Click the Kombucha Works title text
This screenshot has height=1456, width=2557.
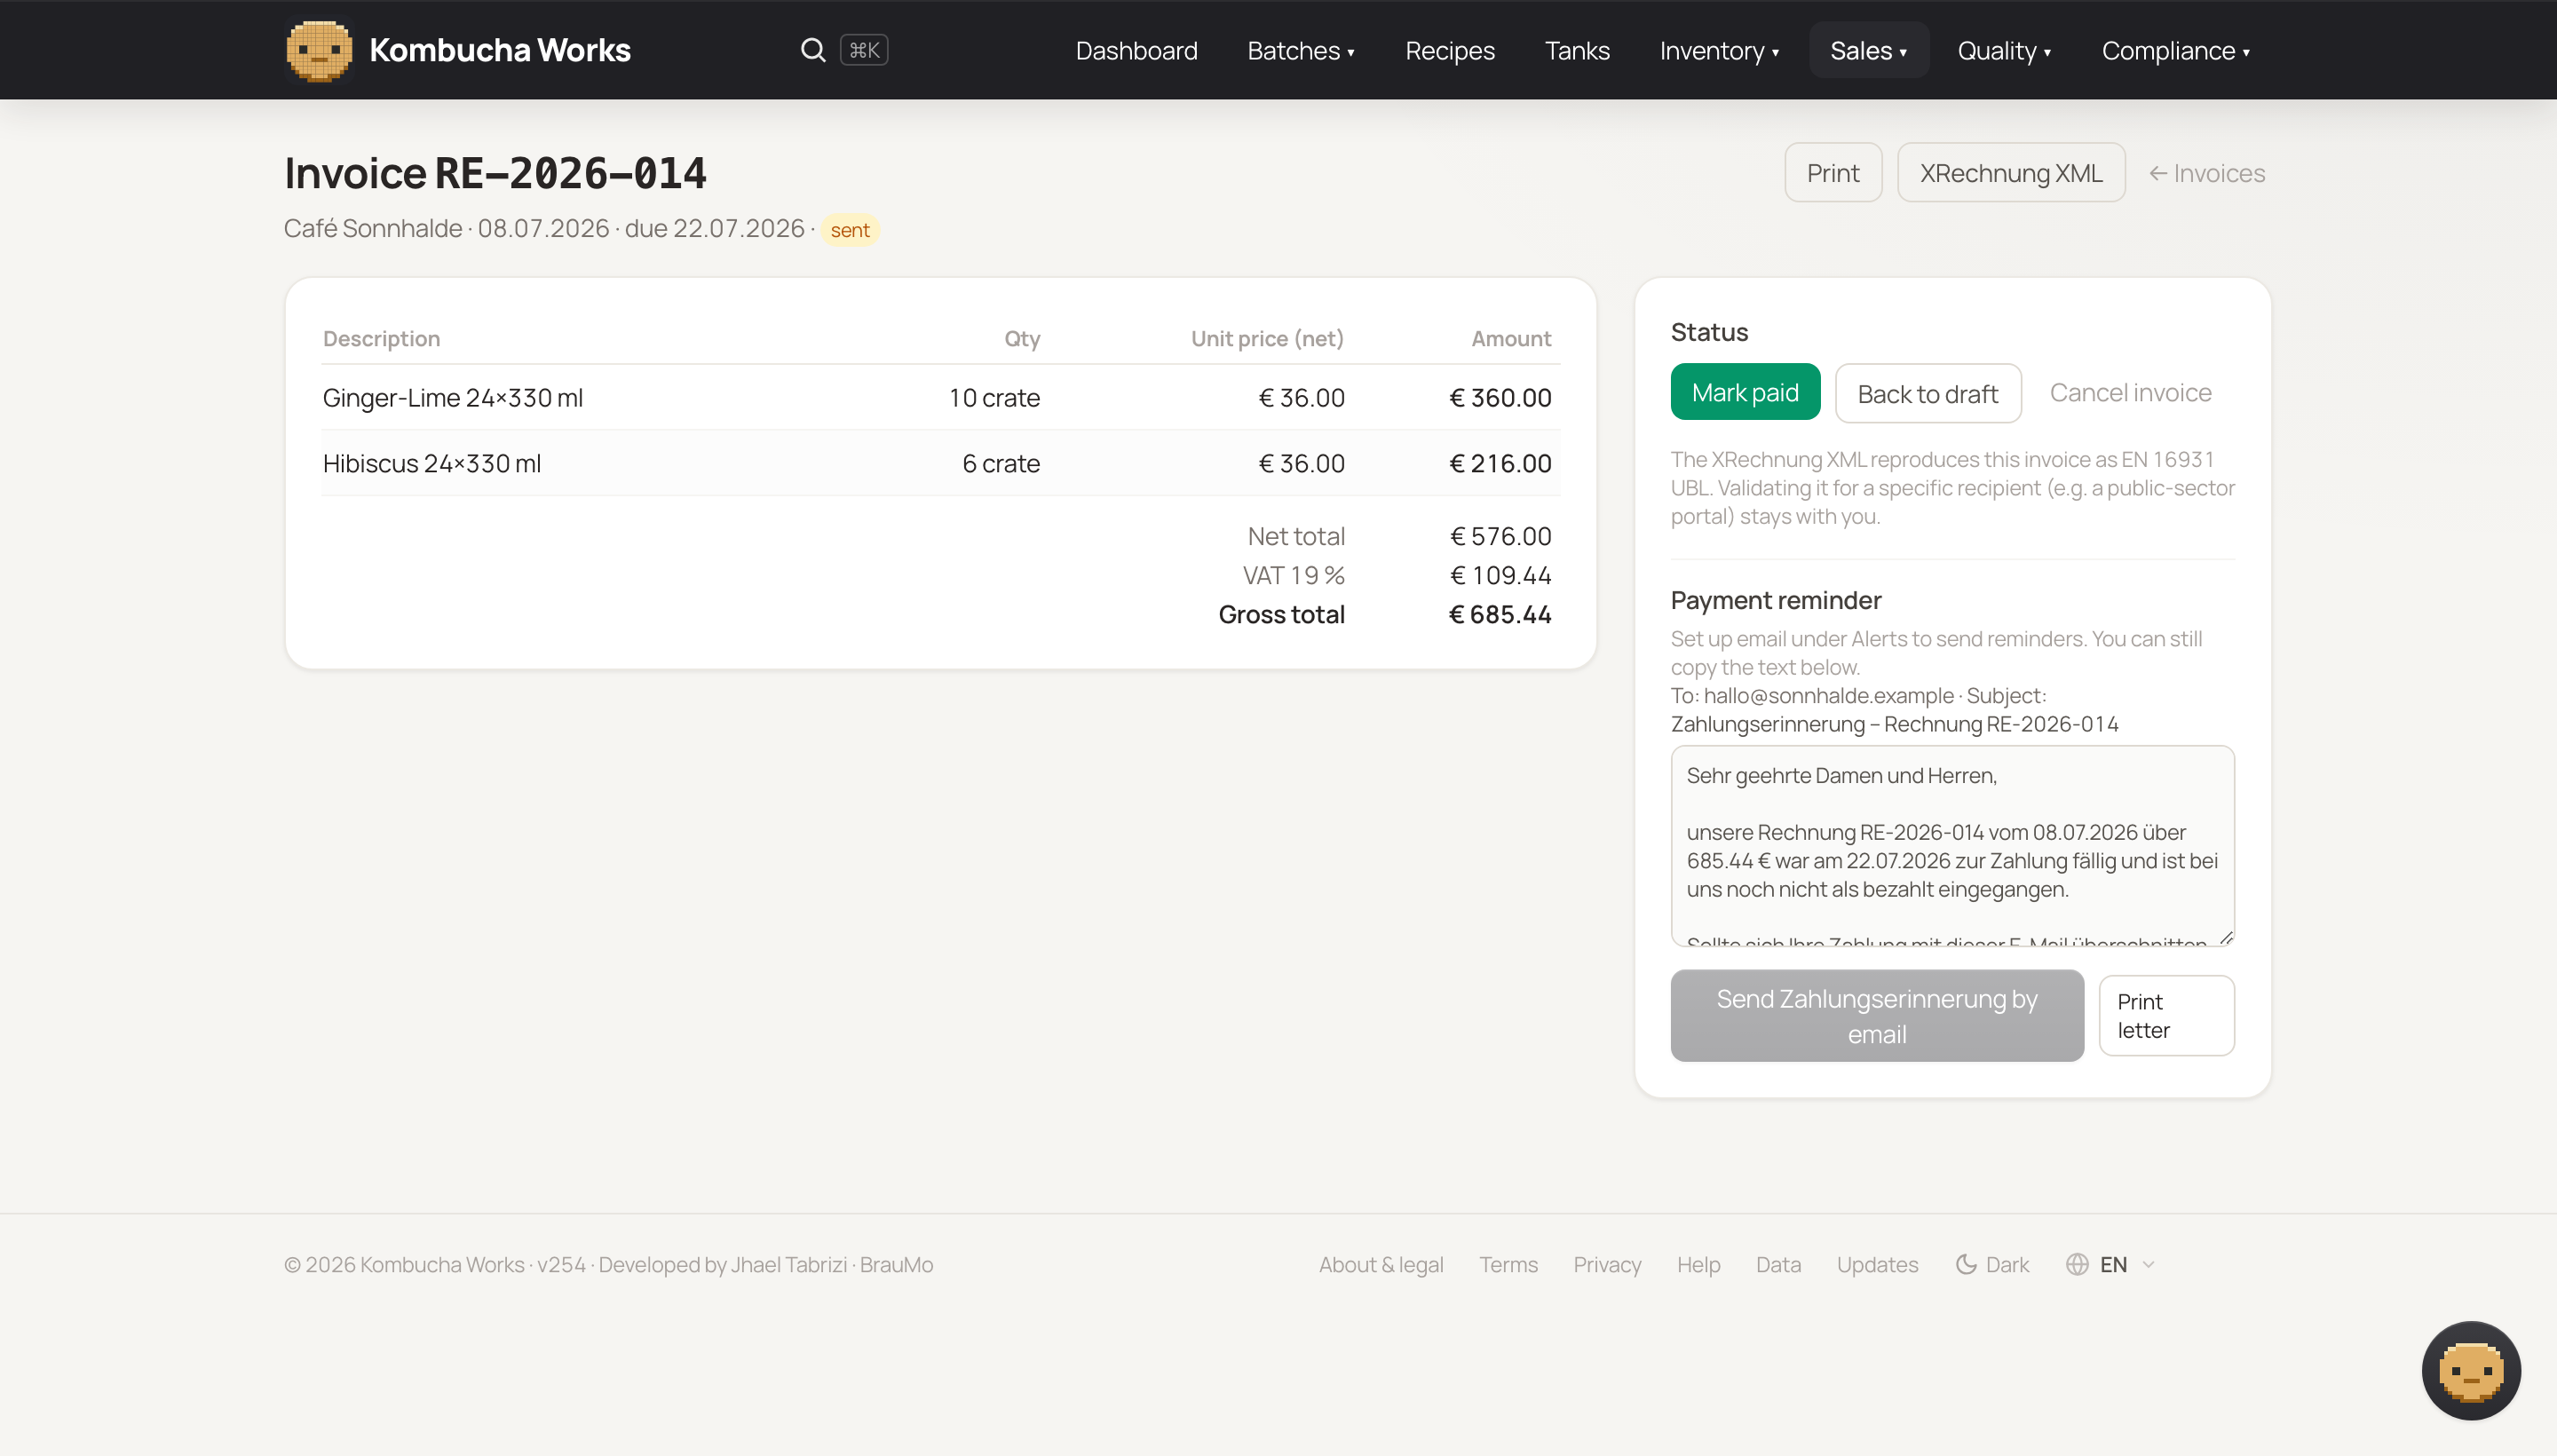pyautogui.click(x=499, y=50)
